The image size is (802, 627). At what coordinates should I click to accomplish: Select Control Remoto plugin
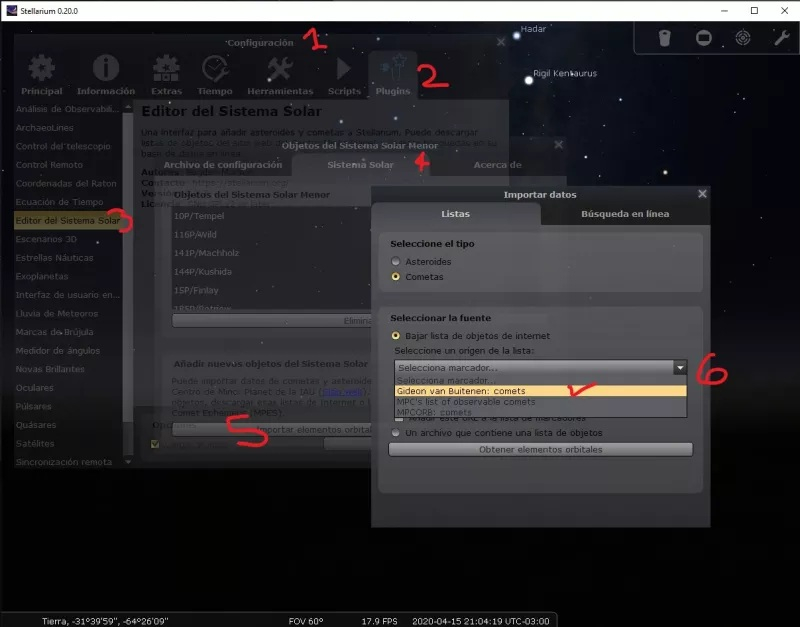68,165
